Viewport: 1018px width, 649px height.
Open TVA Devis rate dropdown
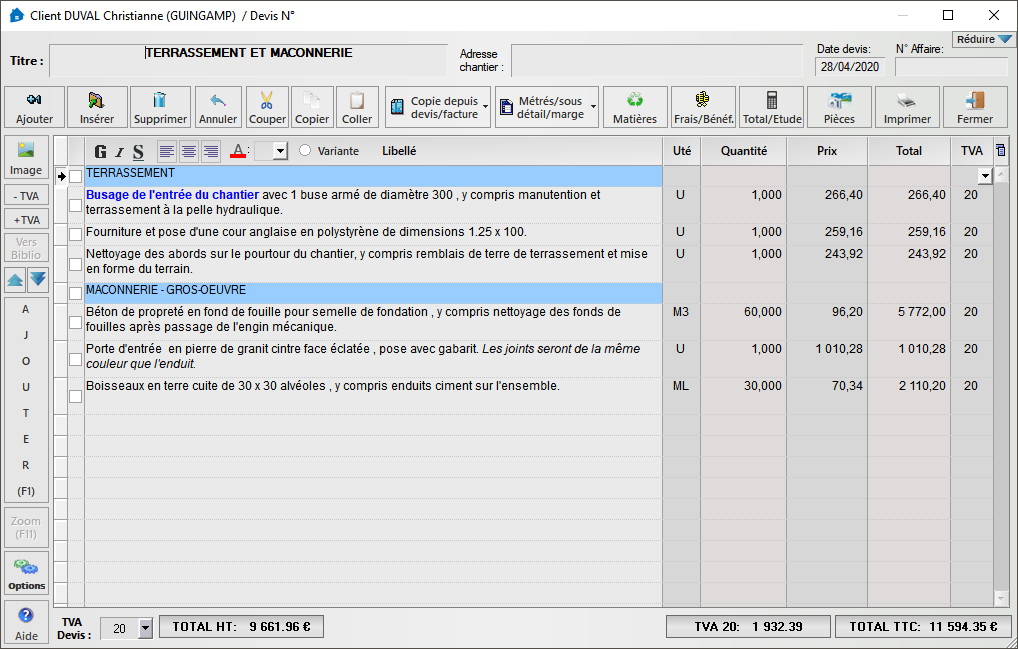pos(145,628)
